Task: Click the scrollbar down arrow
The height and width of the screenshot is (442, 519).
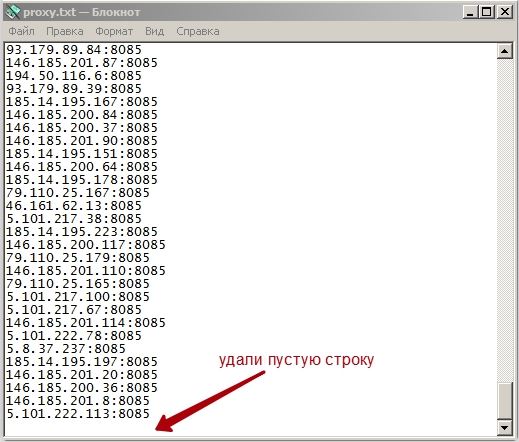Action: (504, 427)
